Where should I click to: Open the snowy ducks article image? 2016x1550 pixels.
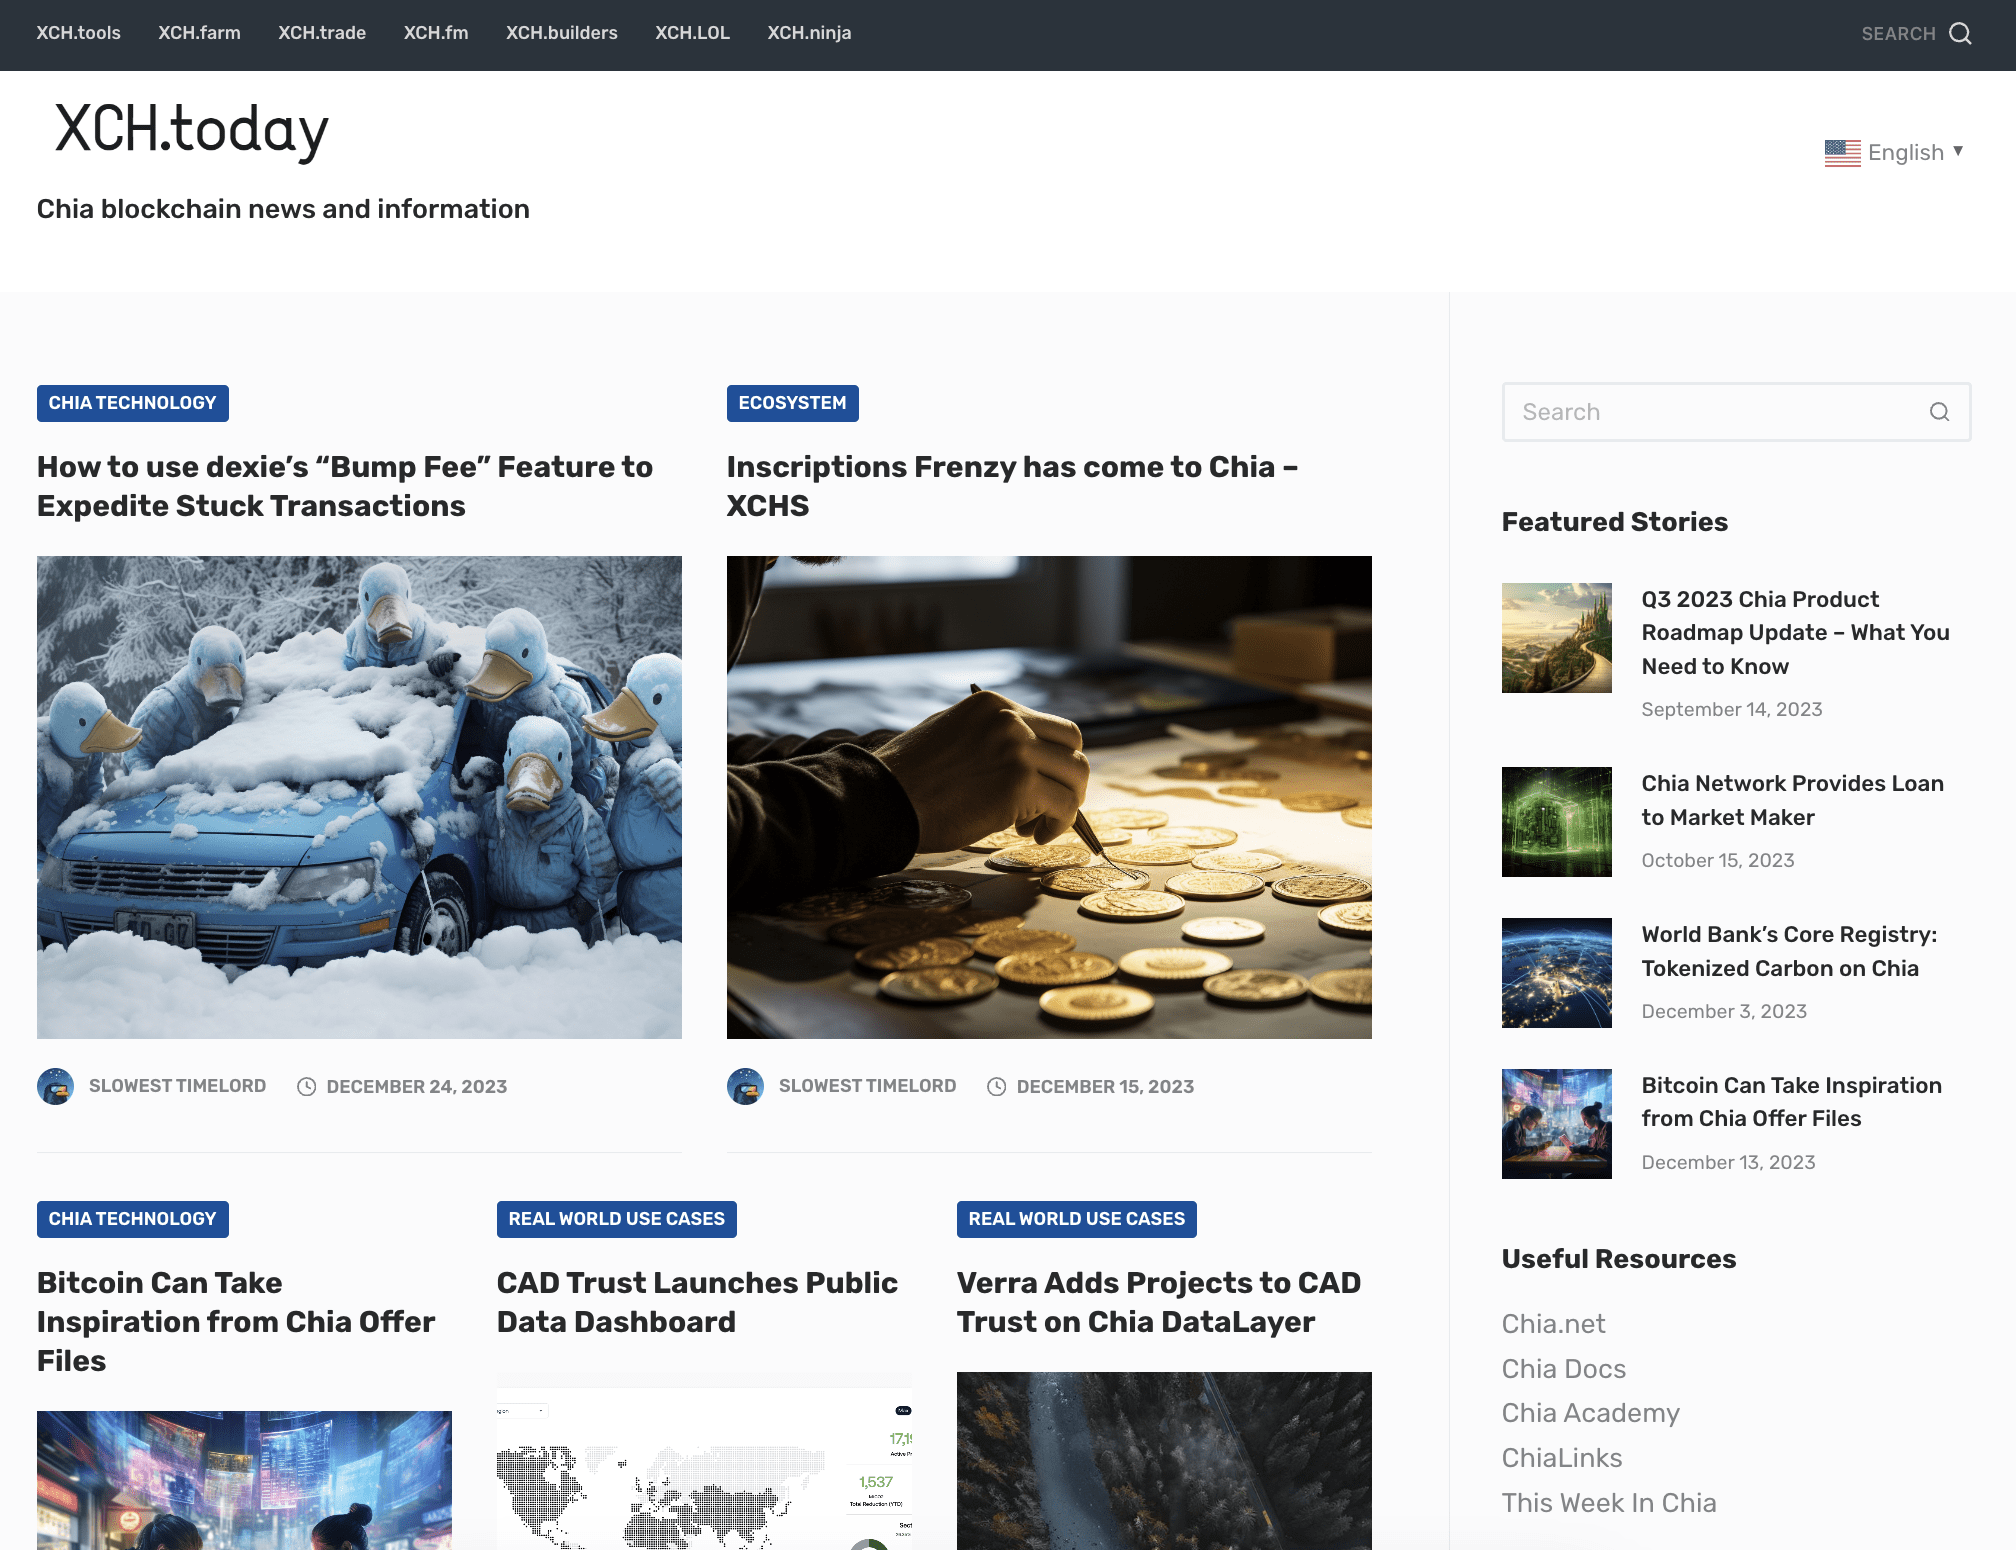tap(359, 797)
